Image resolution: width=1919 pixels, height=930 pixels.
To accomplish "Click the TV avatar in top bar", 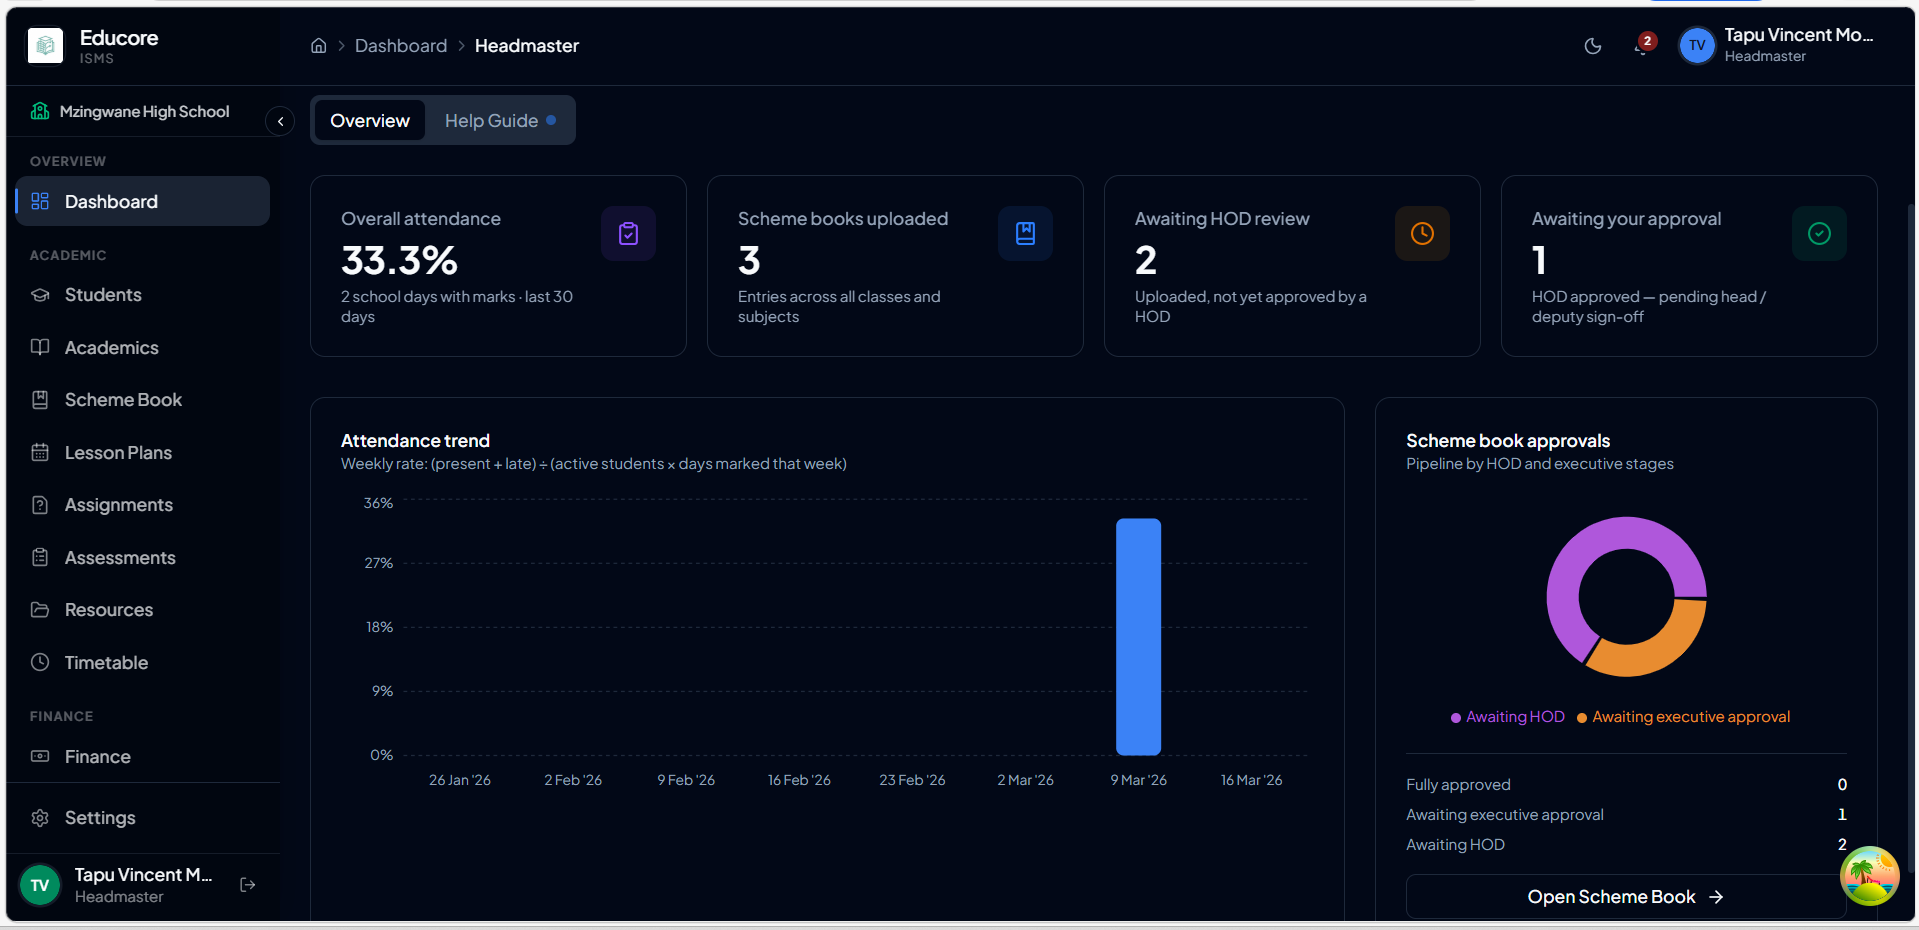I will coord(1697,45).
